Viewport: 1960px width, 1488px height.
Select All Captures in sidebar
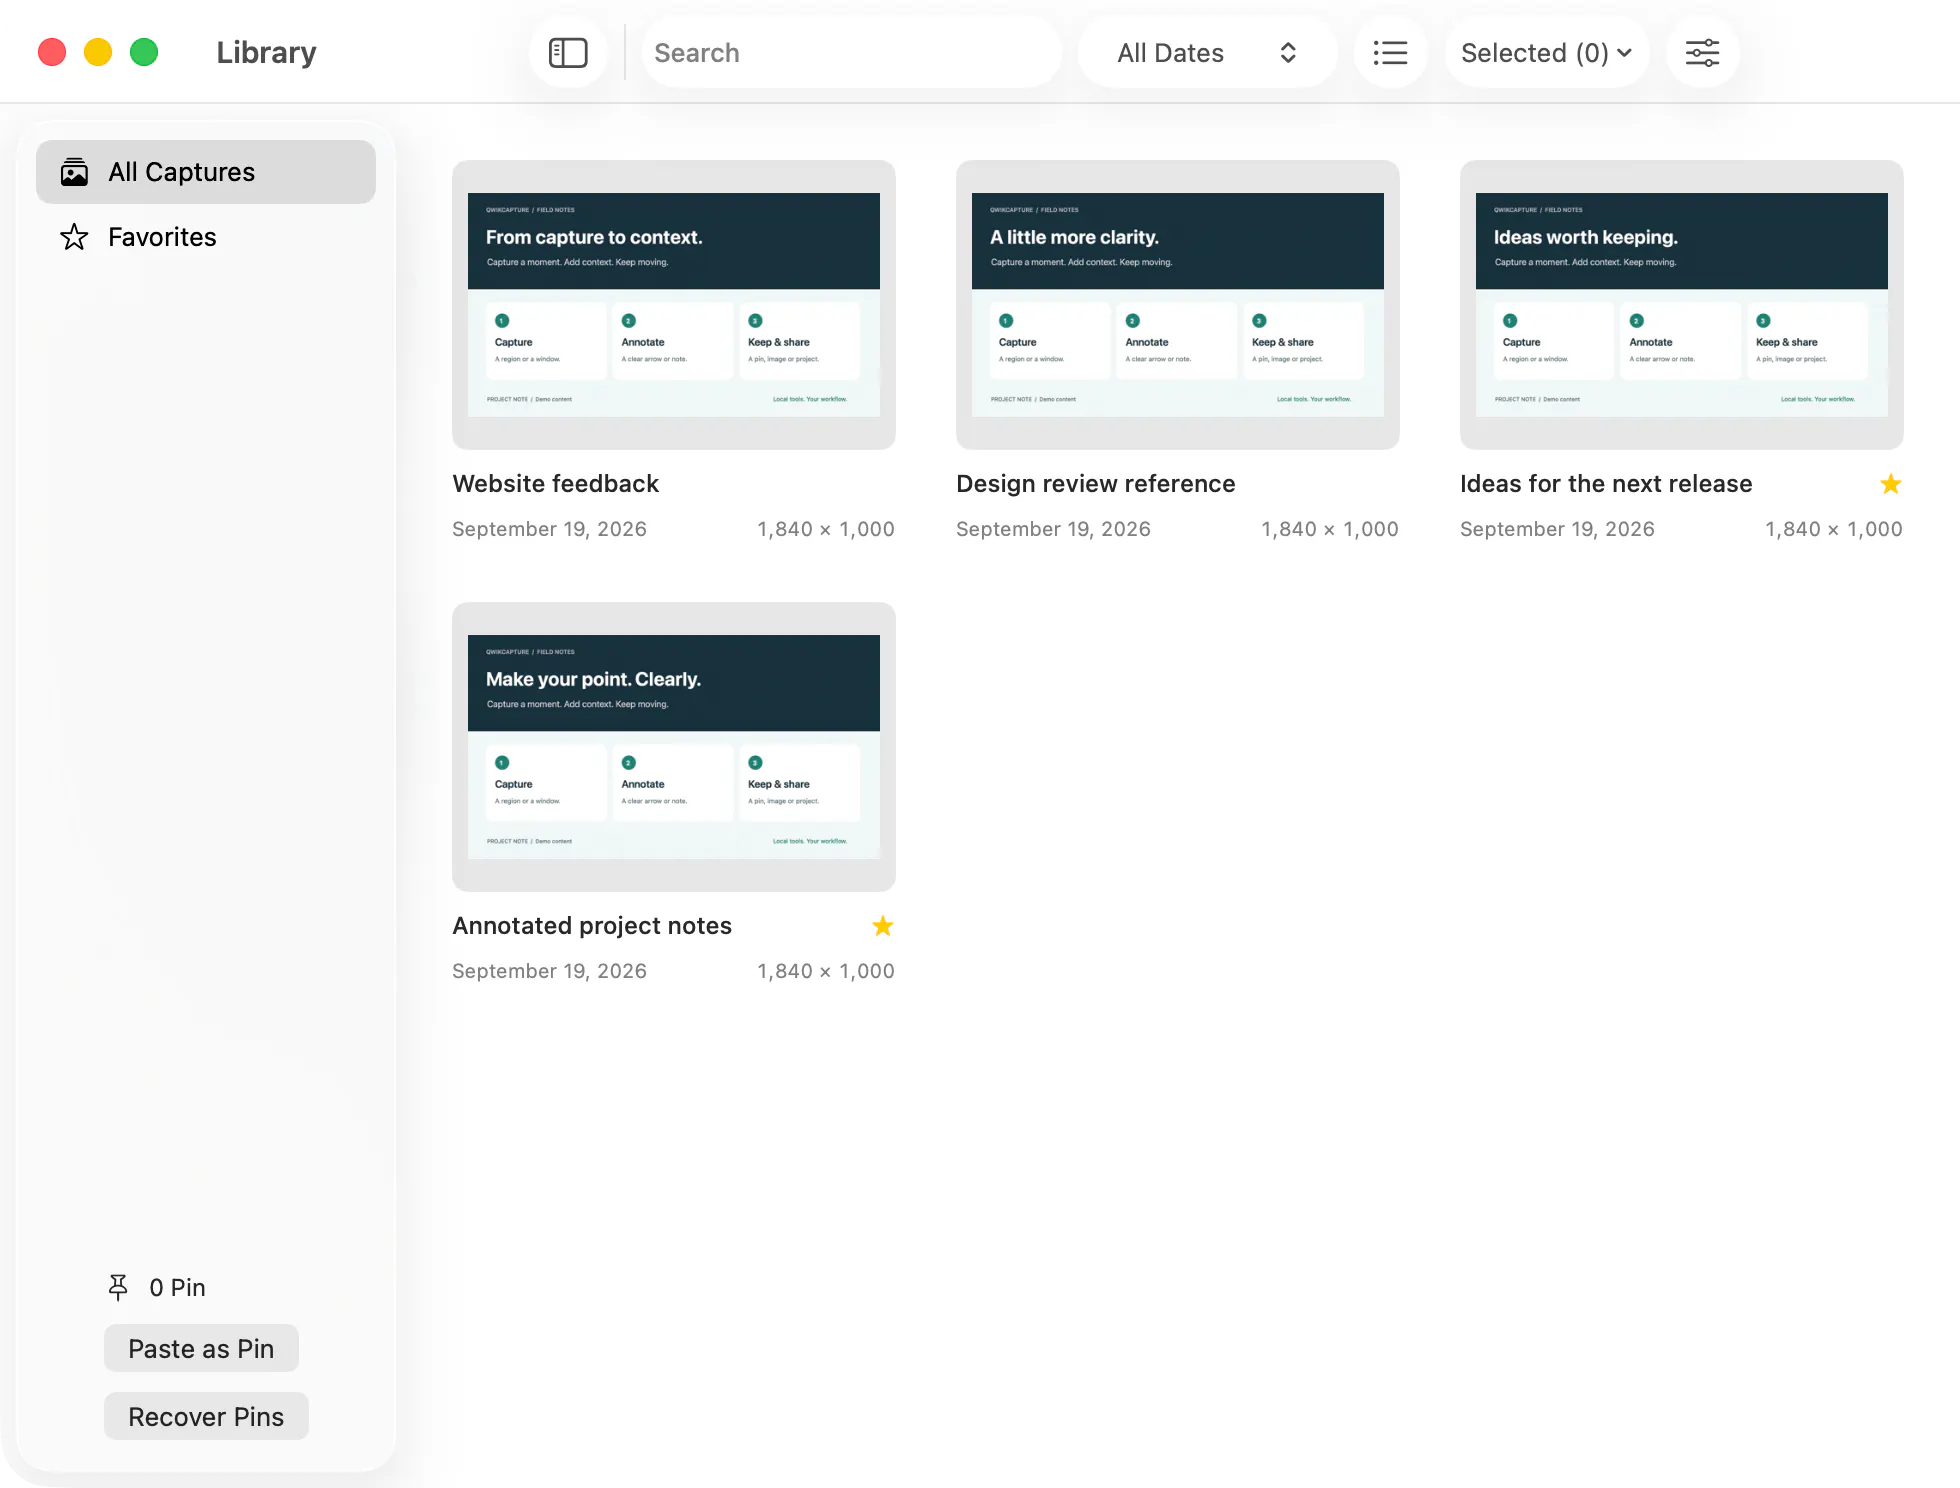click(206, 172)
